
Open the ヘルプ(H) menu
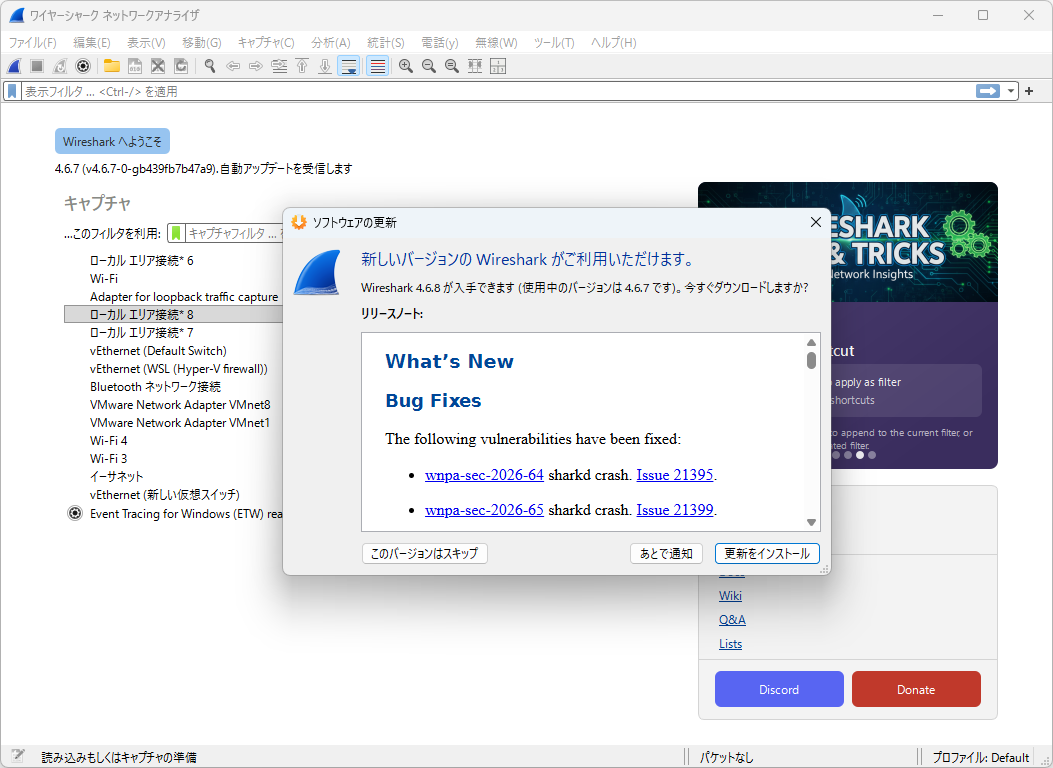[x=613, y=42]
